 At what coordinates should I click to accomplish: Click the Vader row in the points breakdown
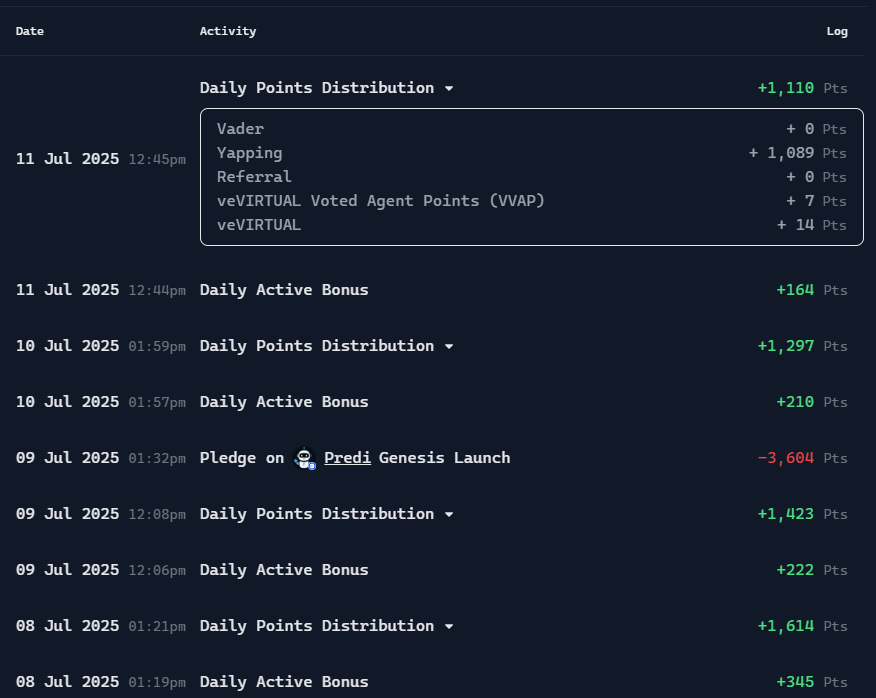[x=240, y=129]
